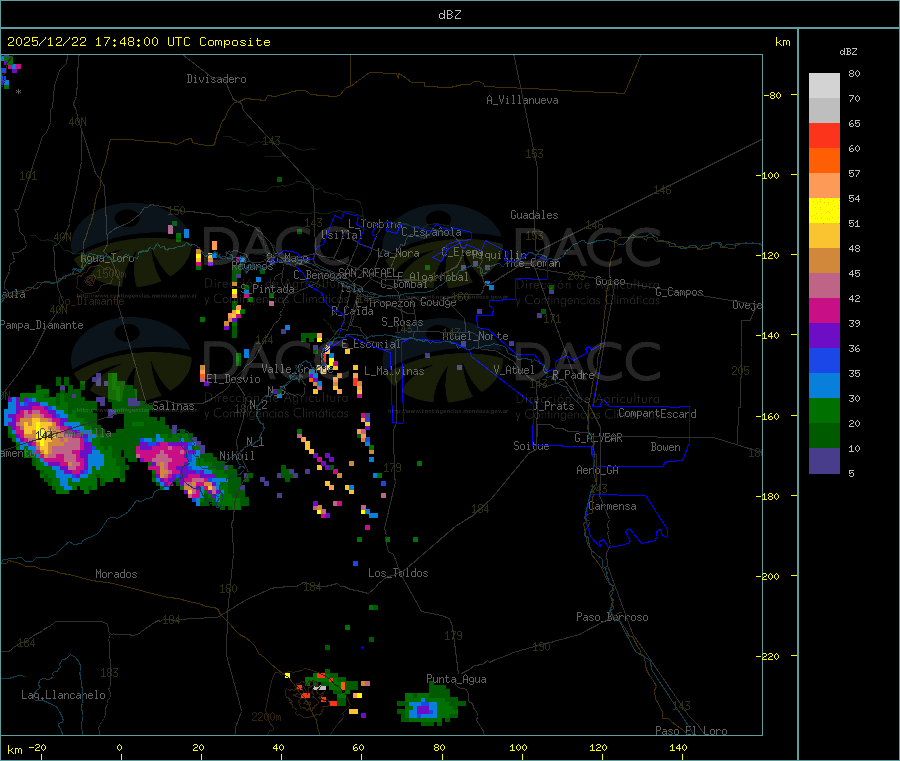Click the Pampa_Diamante label
This screenshot has height=761, width=900.
pyautogui.click(x=42, y=325)
